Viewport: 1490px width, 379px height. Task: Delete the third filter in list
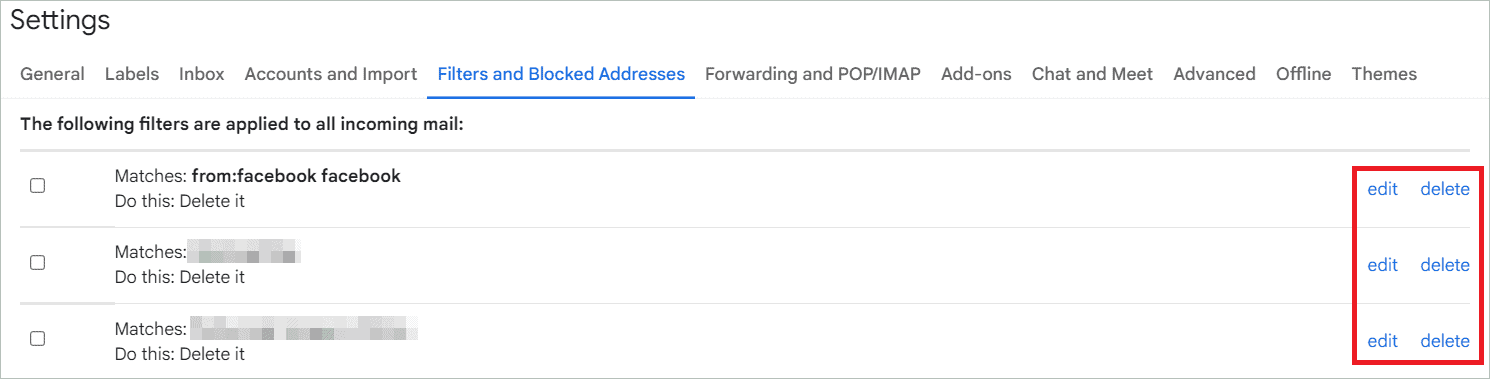tap(1445, 341)
